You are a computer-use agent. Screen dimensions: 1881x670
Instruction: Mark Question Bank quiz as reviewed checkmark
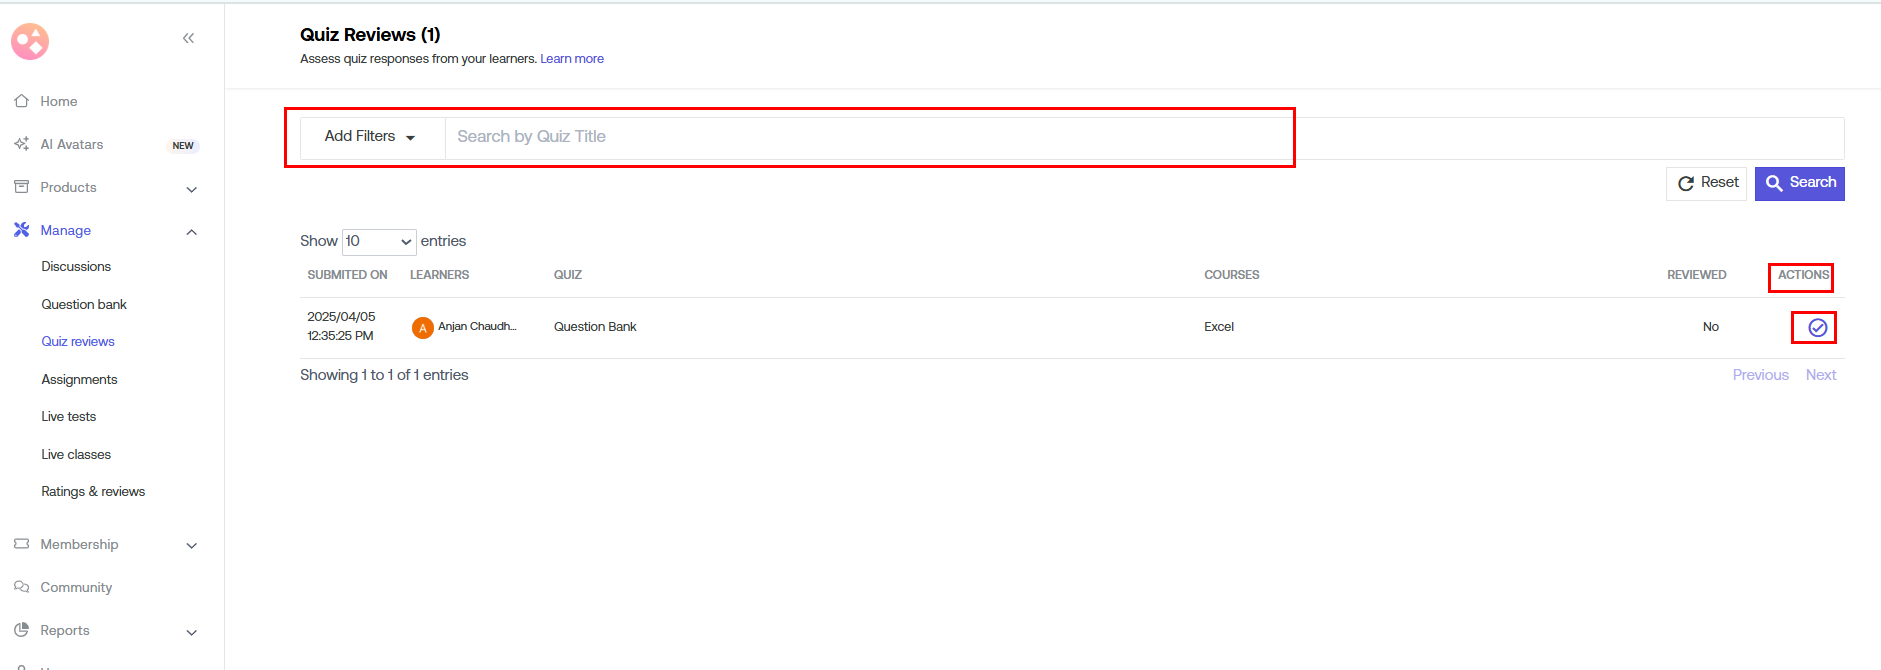point(1817,328)
